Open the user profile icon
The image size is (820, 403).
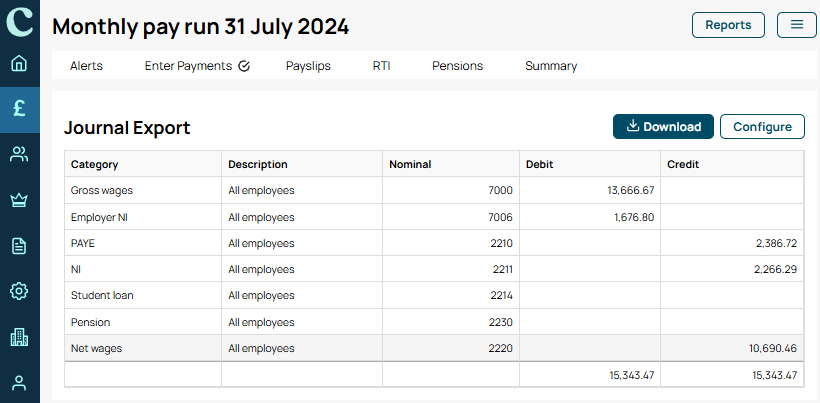pos(19,383)
